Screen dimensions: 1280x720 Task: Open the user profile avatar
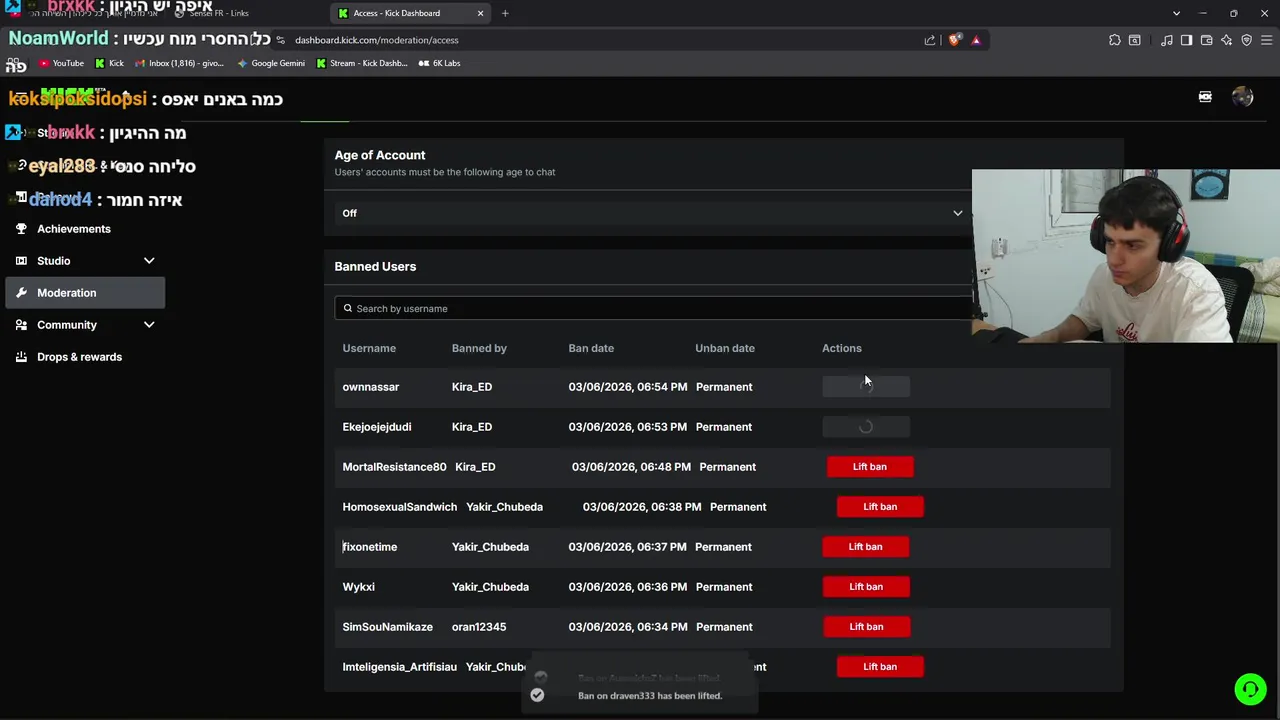[1243, 97]
